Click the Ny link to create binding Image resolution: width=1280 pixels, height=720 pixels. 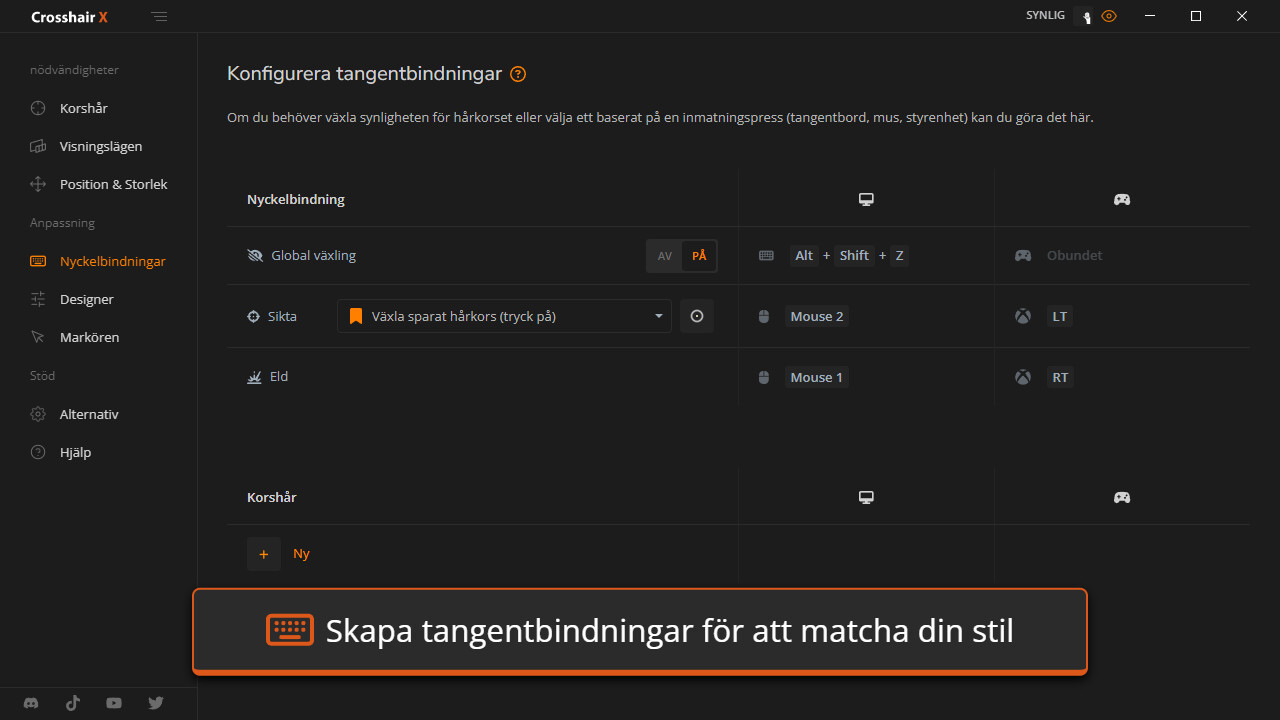(301, 554)
